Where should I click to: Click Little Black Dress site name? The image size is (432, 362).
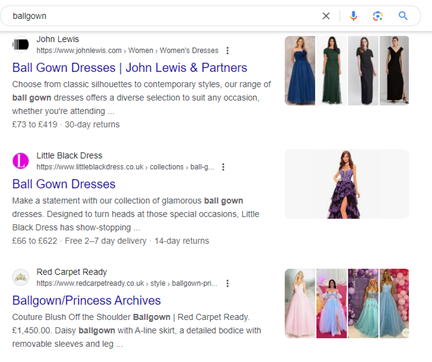[x=69, y=155]
